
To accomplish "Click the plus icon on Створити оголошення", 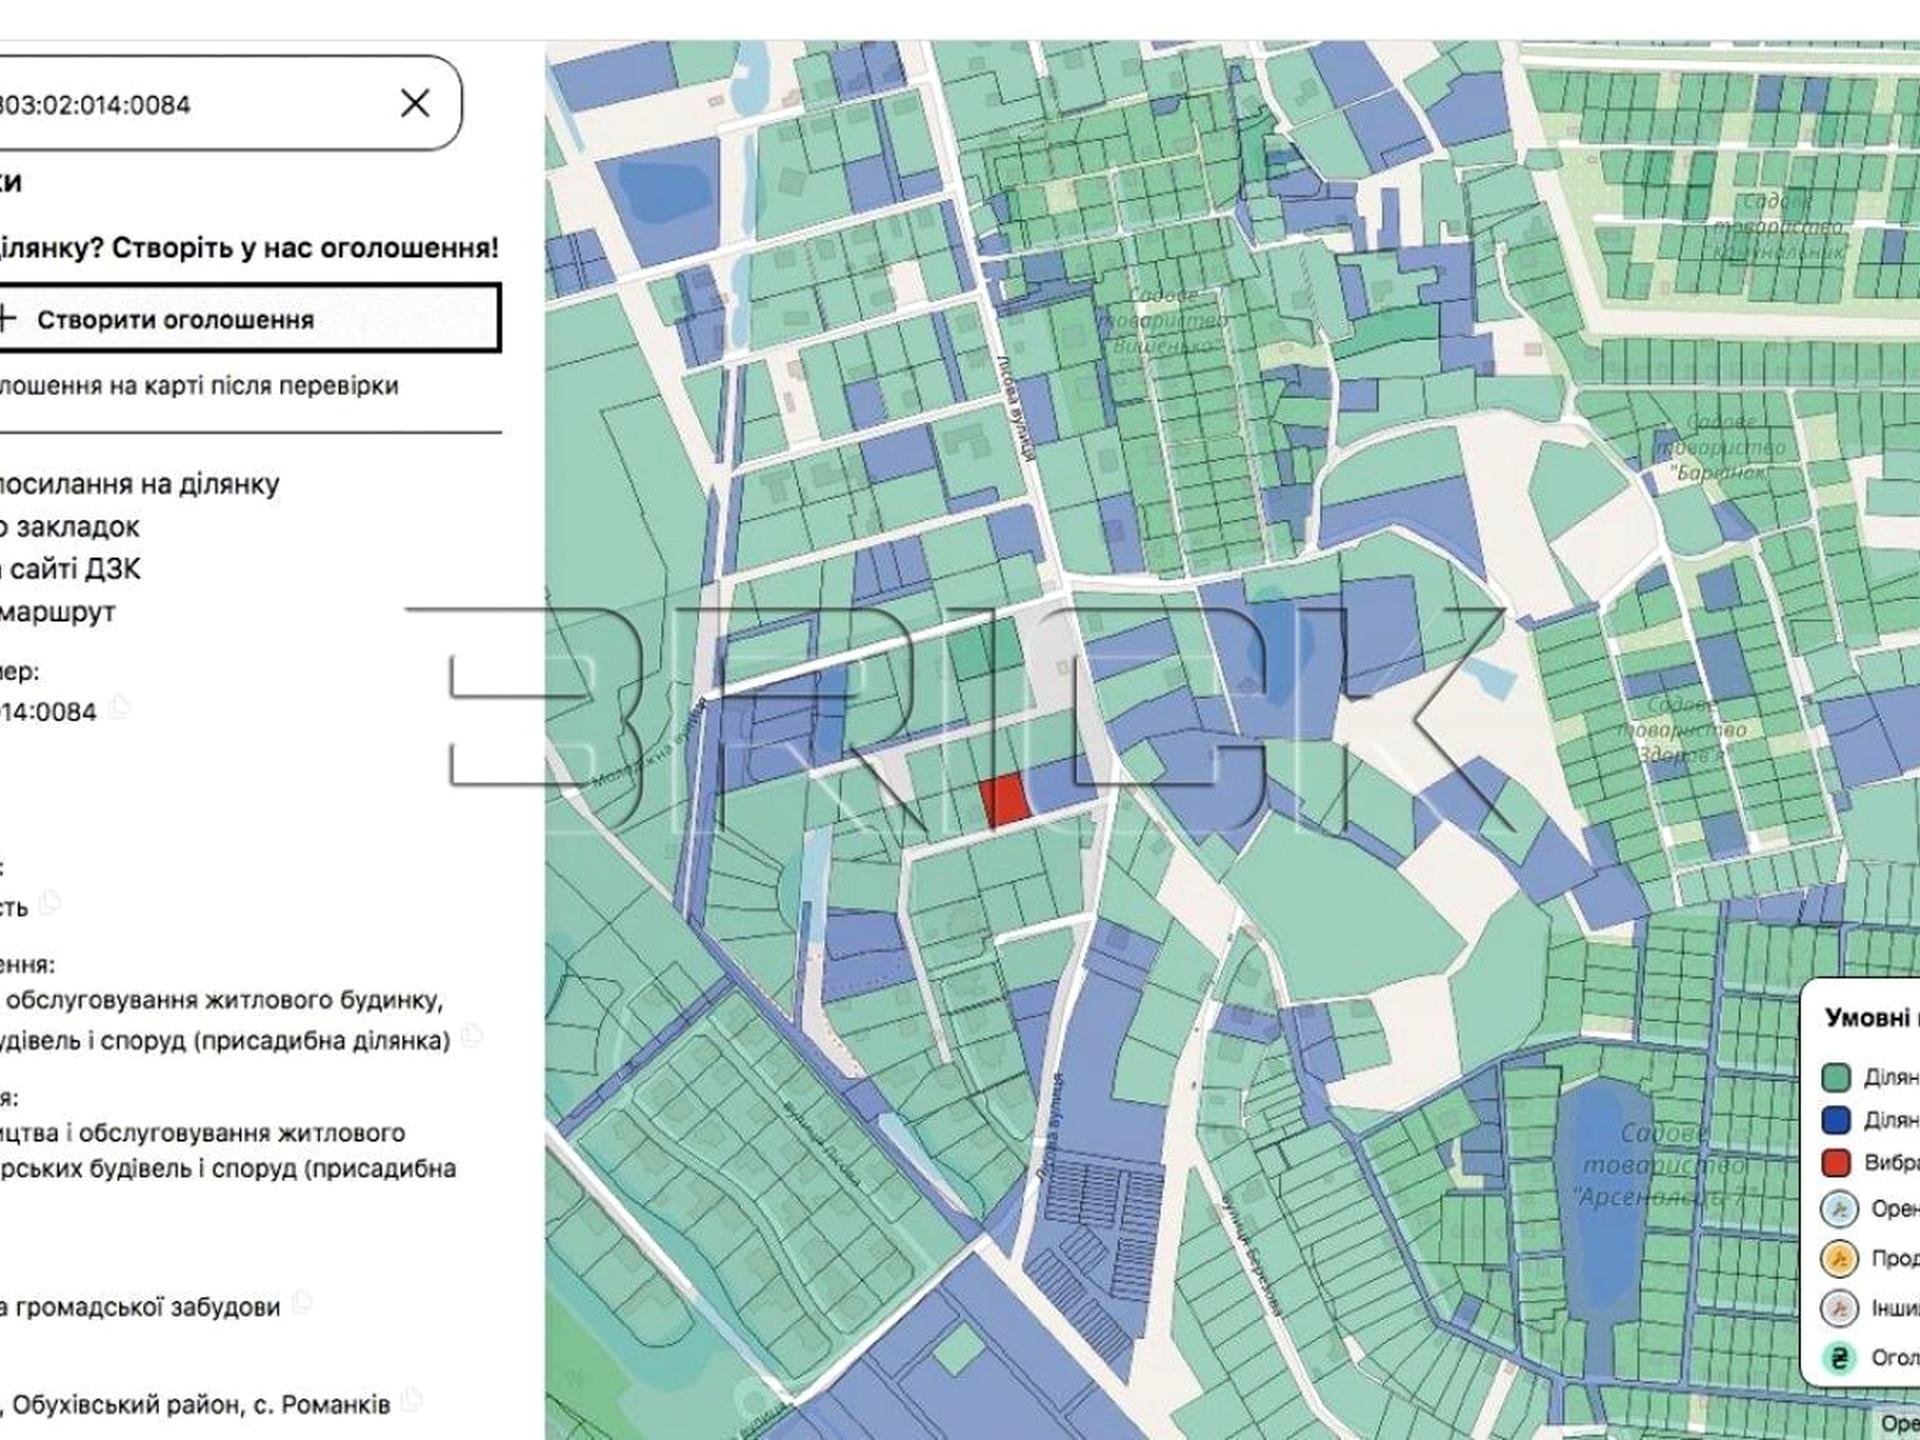I will coord(8,319).
